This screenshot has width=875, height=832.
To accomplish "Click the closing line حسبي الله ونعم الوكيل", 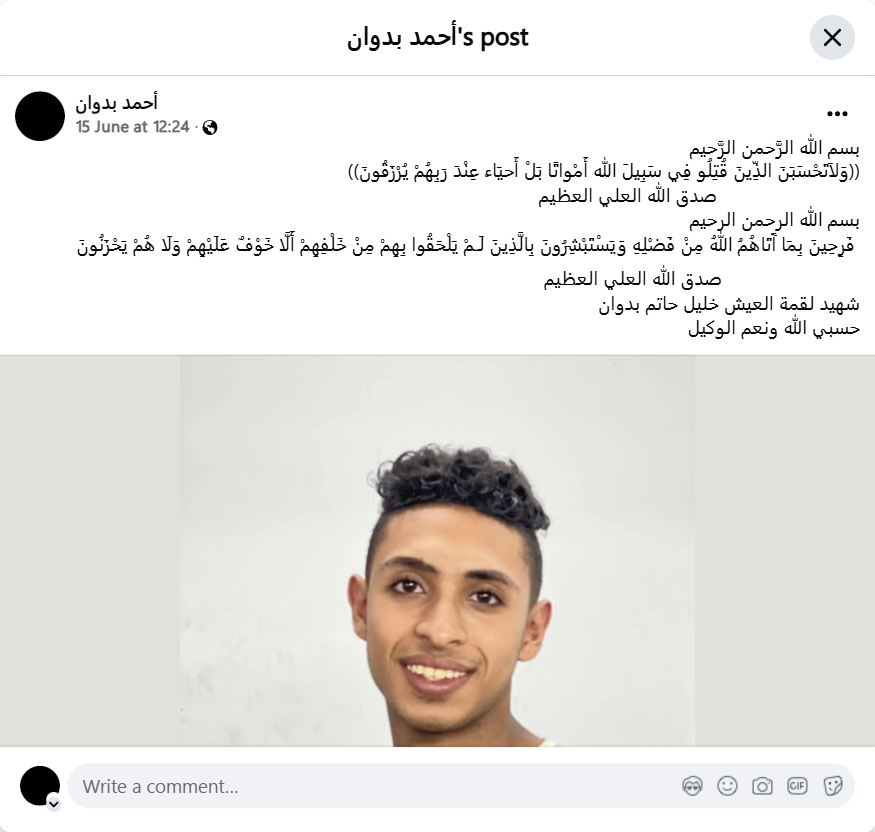I will click(773, 329).
